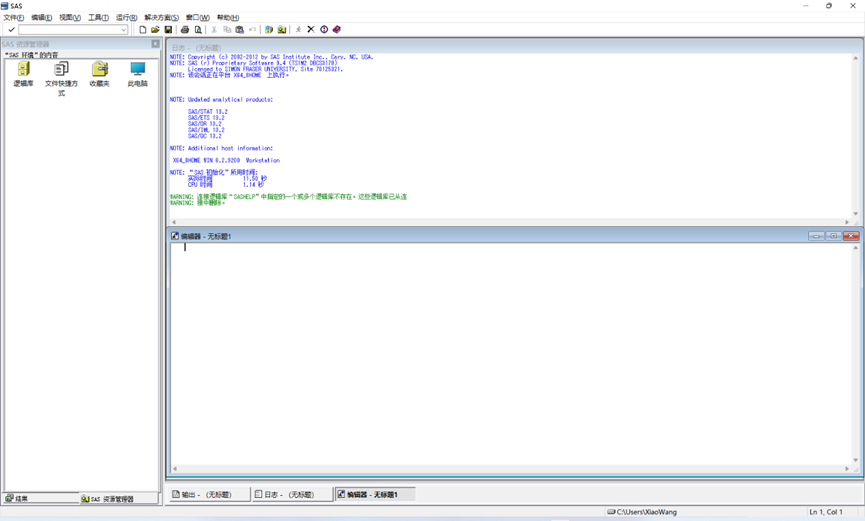The image size is (865, 521).
Task: Click the 日志 - (无标题) log title bar
Action: (514, 47)
